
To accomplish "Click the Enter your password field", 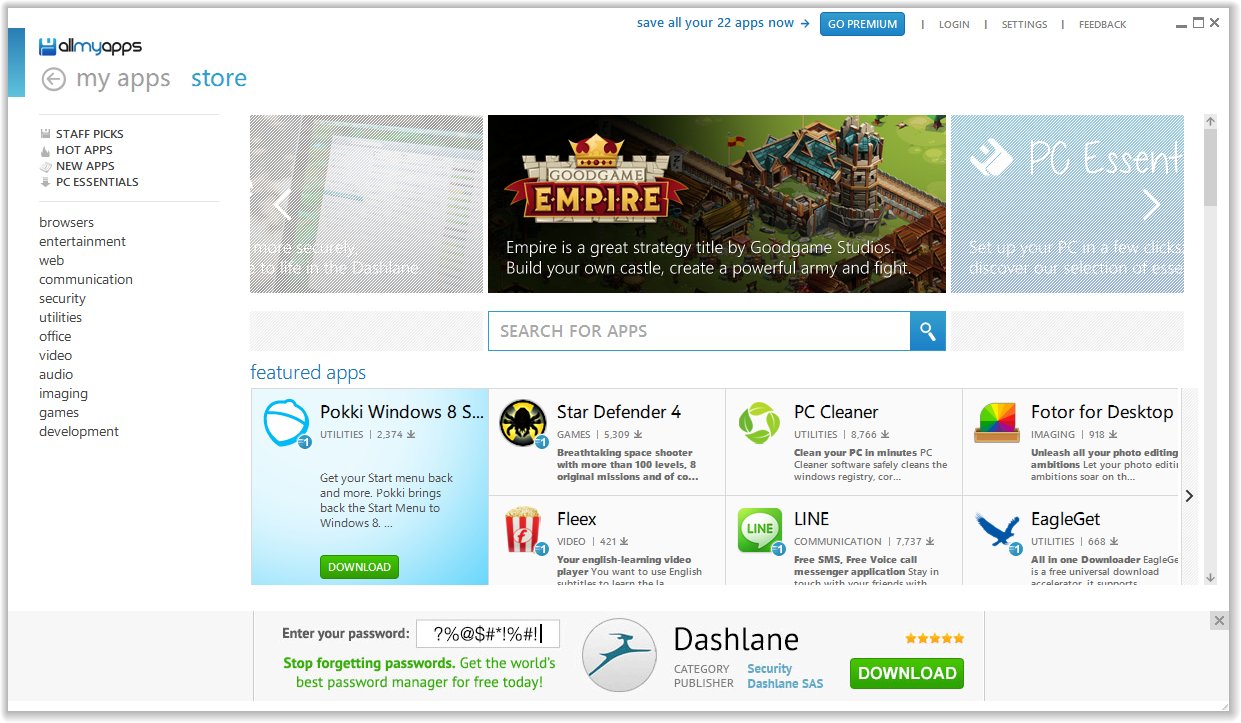I will tap(487, 634).
